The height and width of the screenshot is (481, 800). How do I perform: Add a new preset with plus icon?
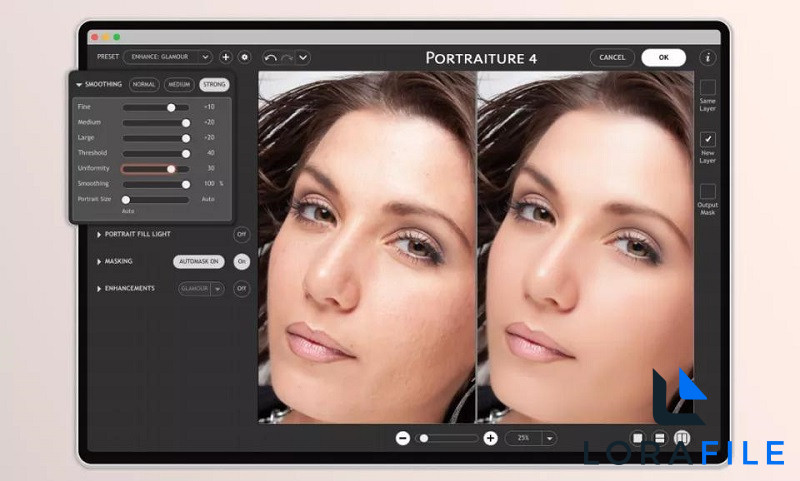(x=226, y=57)
